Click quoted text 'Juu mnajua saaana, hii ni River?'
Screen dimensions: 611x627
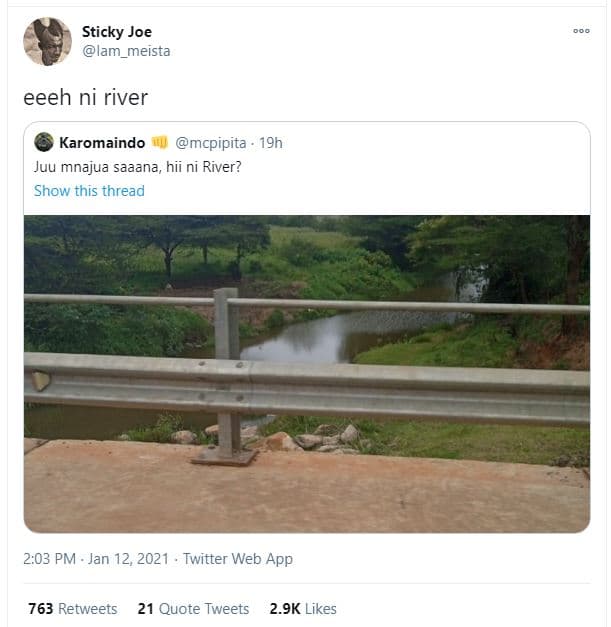(137, 166)
